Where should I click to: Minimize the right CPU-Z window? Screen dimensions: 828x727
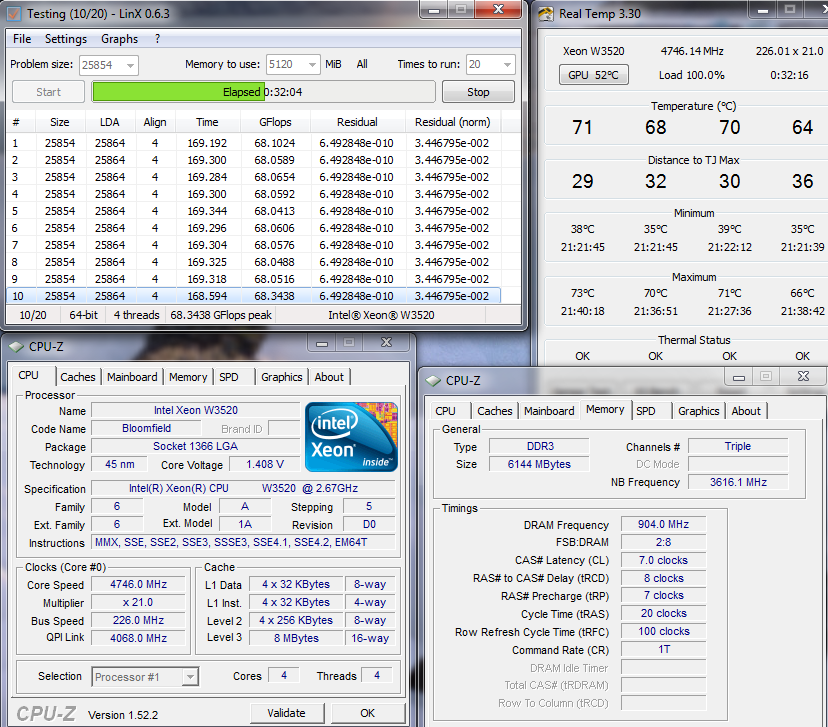739,376
